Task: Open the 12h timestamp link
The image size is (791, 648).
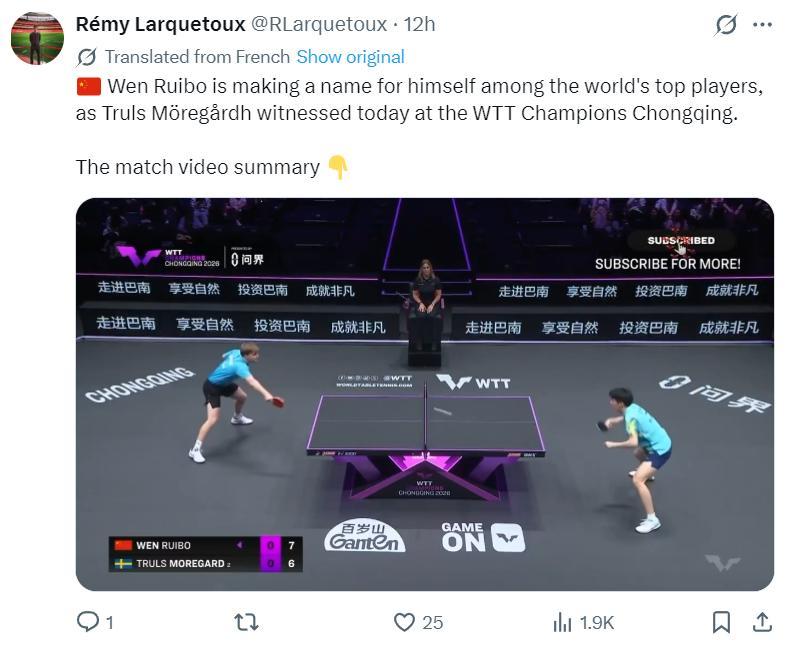Action: coord(419,24)
